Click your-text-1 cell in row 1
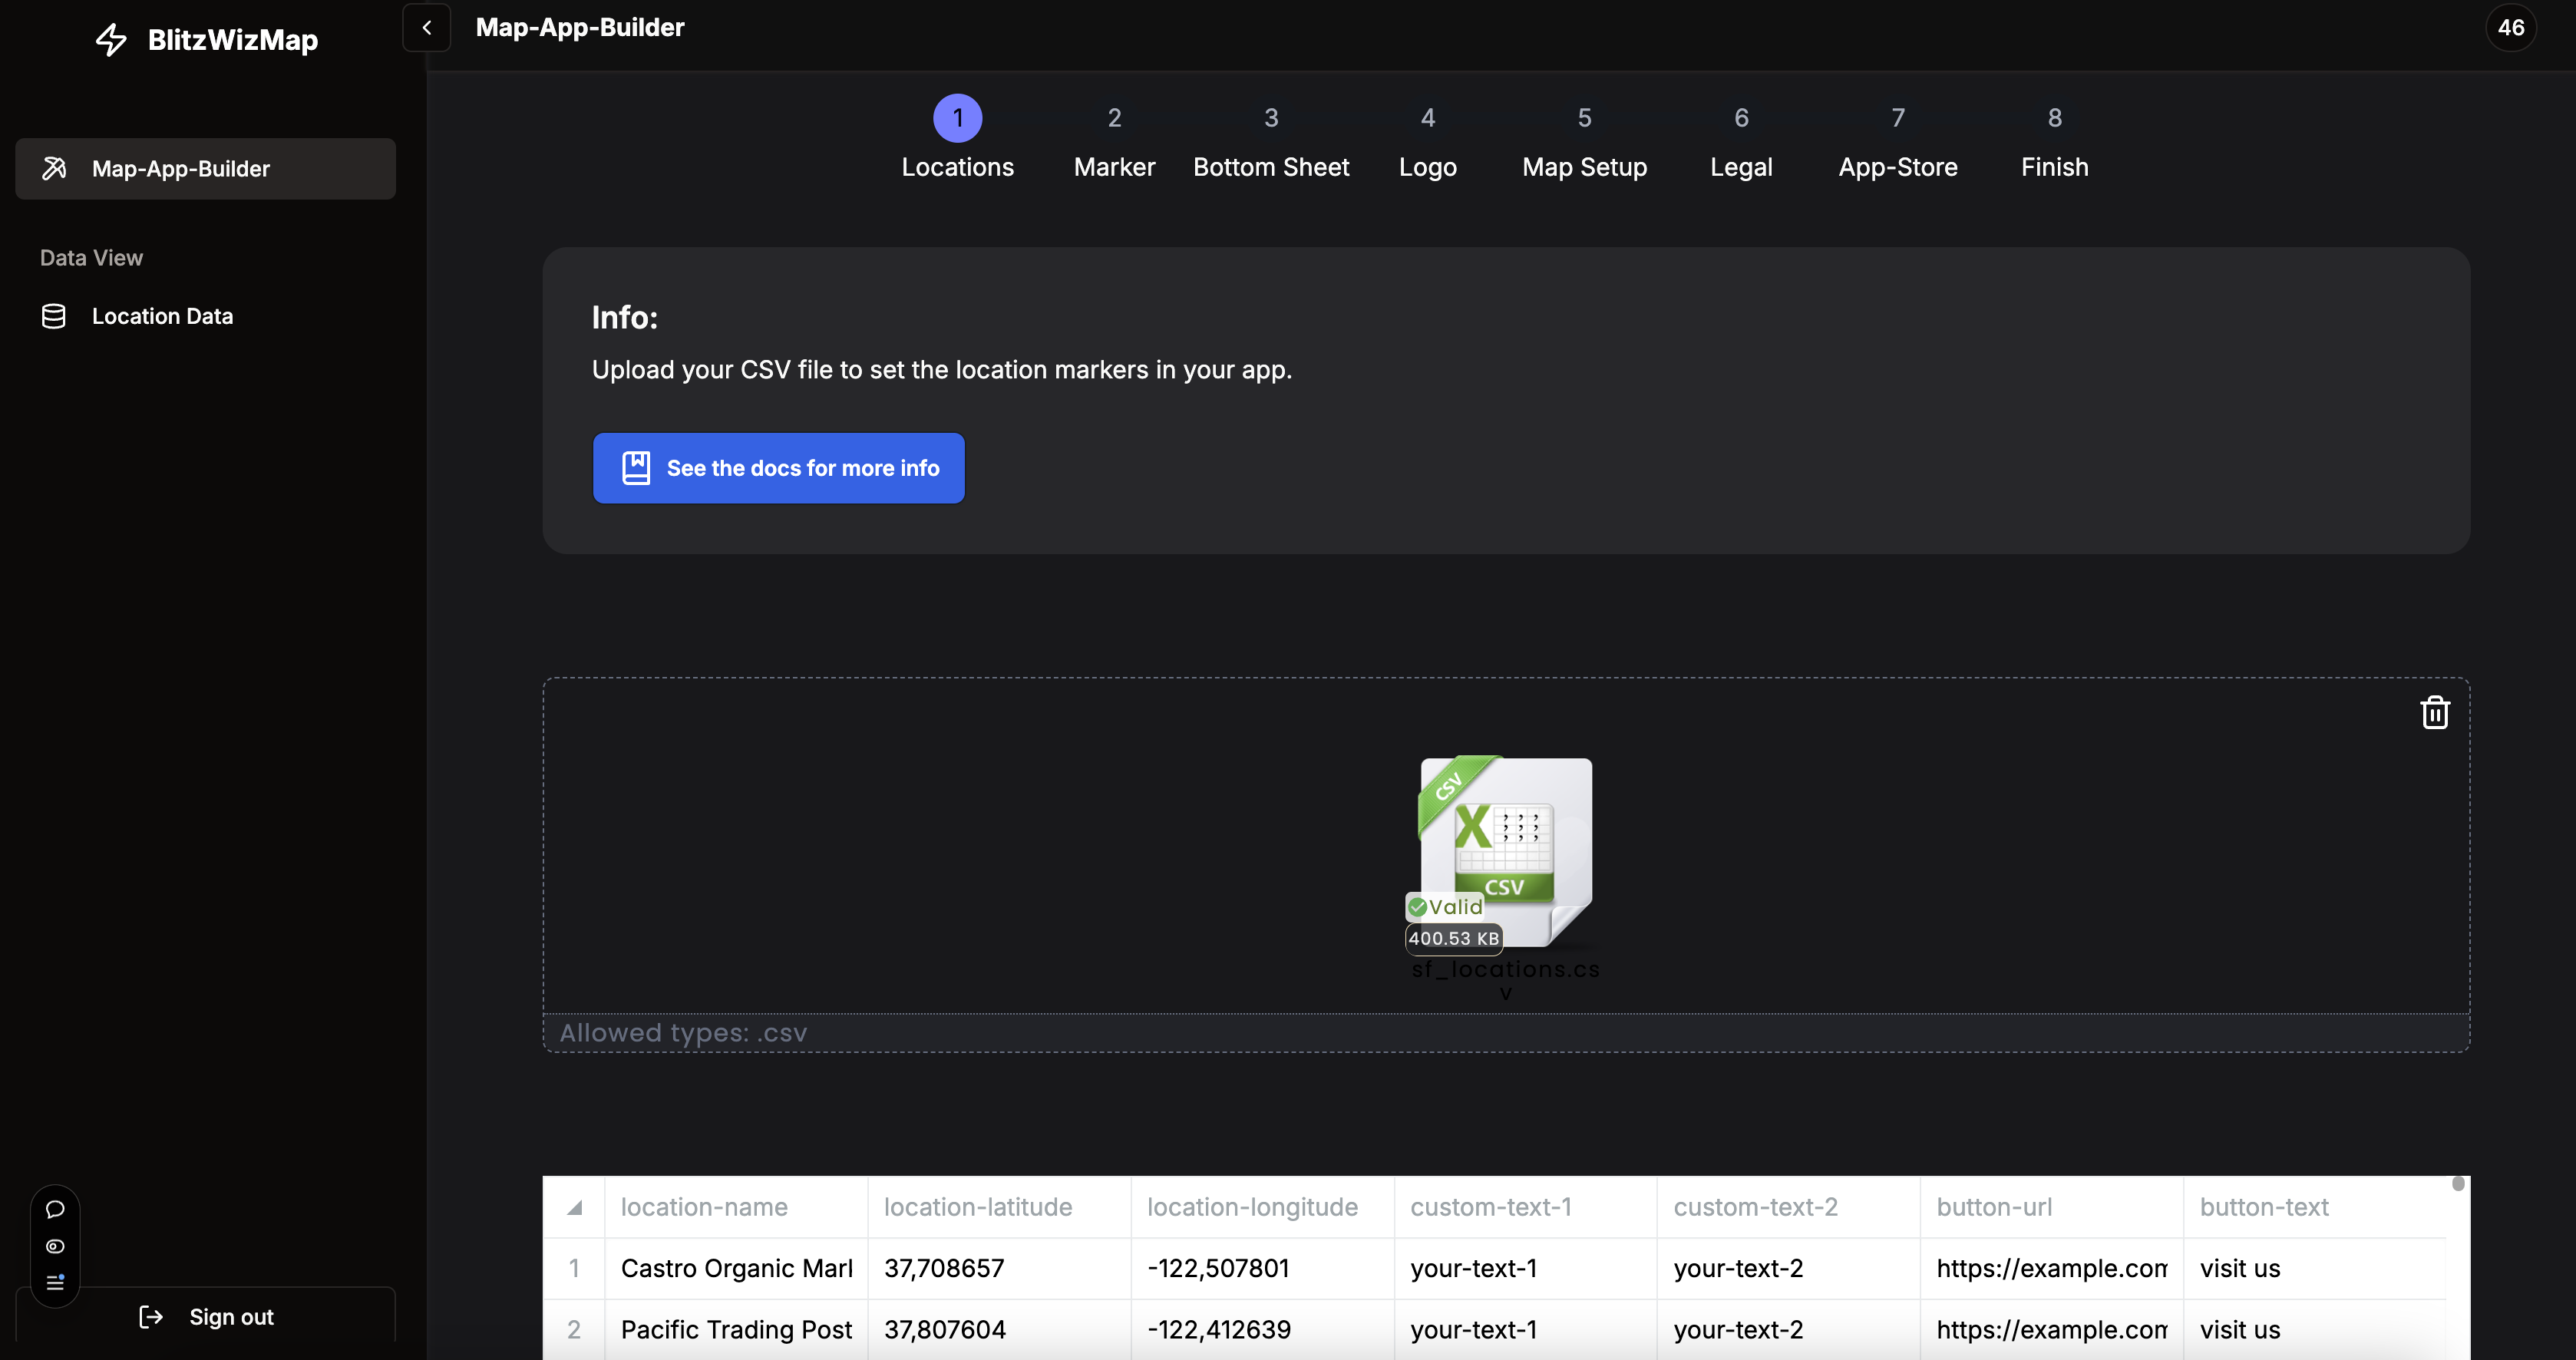 click(x=1525, y=1268)
